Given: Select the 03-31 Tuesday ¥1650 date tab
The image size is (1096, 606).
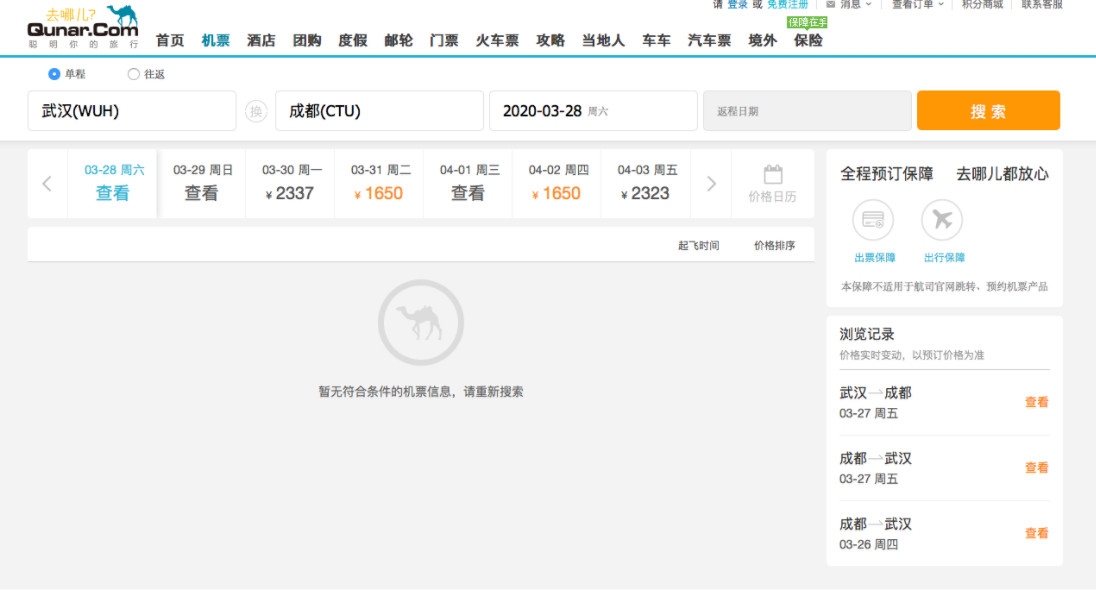Looking at the screenshot, I should point(380,184).
